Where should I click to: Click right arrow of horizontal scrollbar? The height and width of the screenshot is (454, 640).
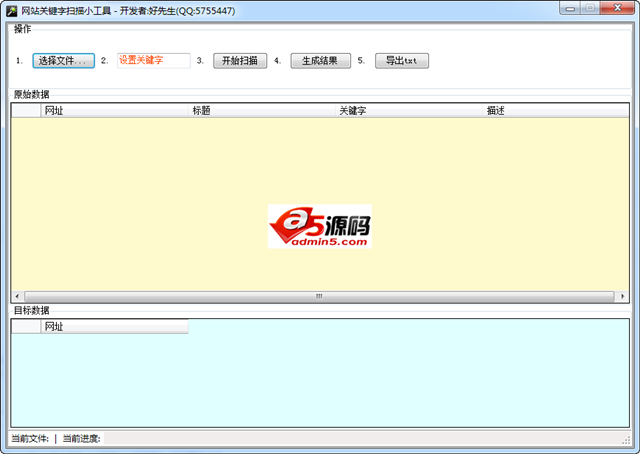pyautogui.click(x=622, y=296)
